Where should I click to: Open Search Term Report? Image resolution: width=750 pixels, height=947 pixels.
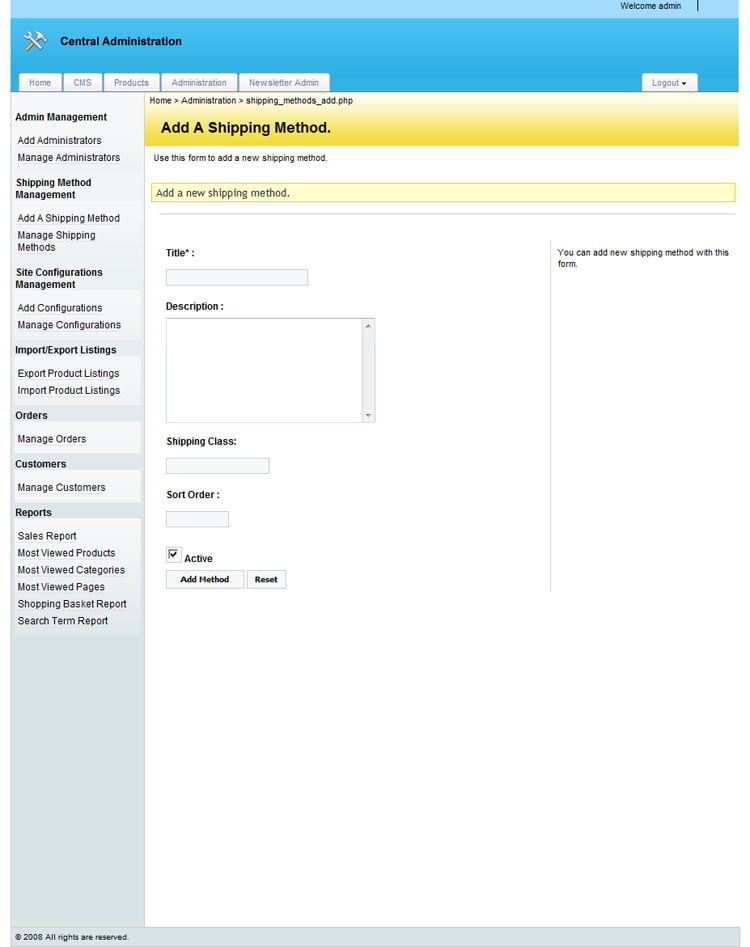pos(62,621)
